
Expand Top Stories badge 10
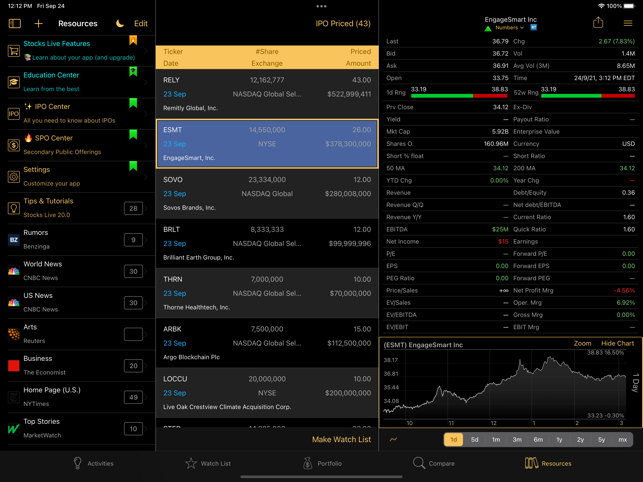coord(133,429)
